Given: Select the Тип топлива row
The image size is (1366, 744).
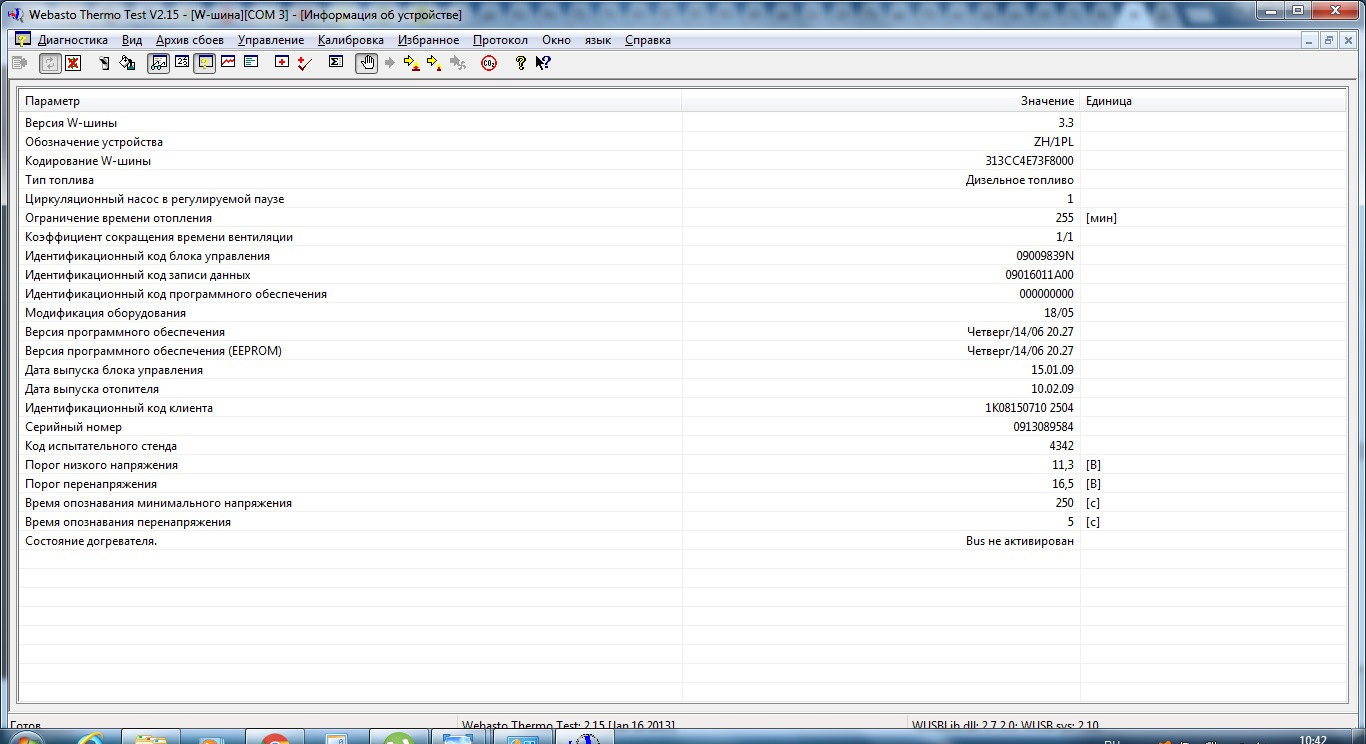Looking at the screenshot, I should [x=683, y=180].
